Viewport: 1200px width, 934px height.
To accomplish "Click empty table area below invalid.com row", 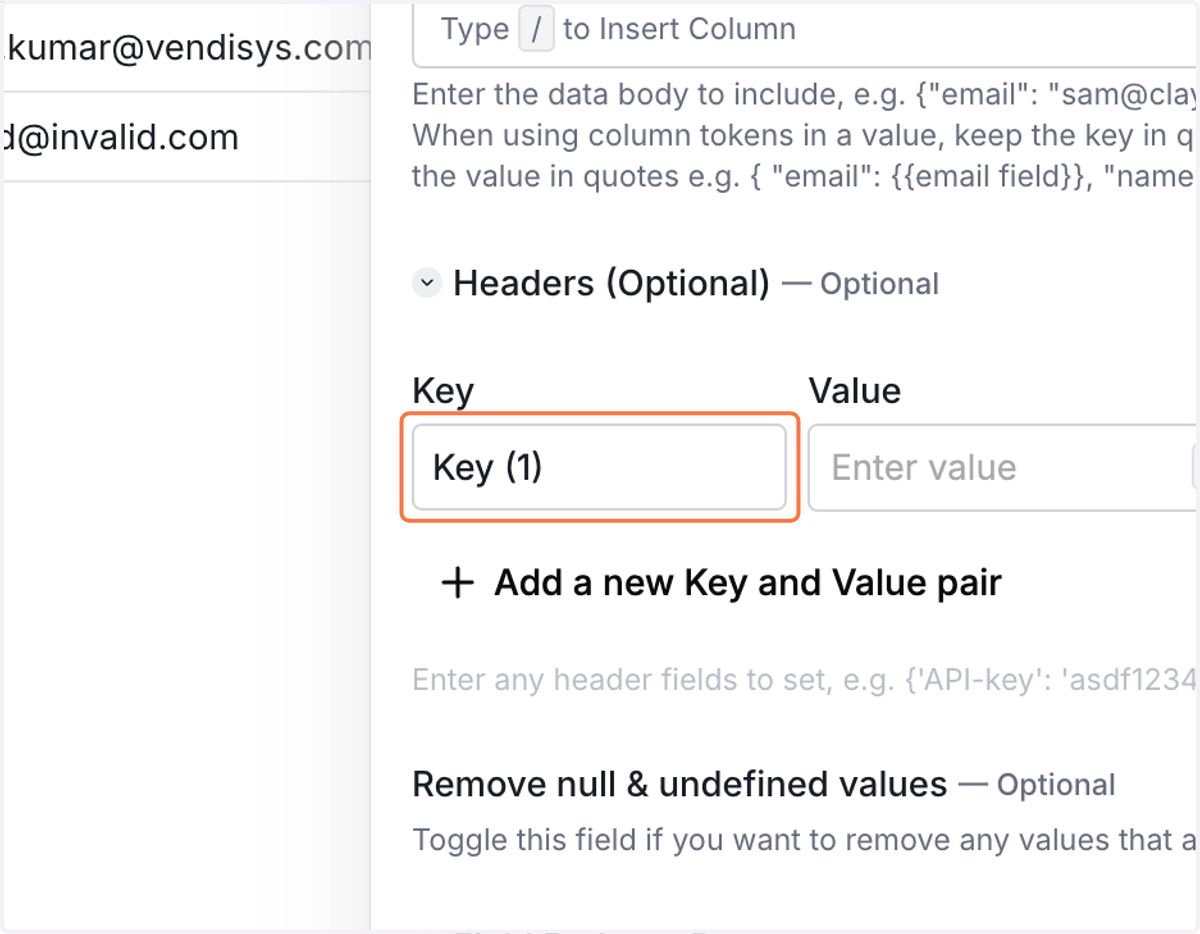I will (x=185, y=550).
